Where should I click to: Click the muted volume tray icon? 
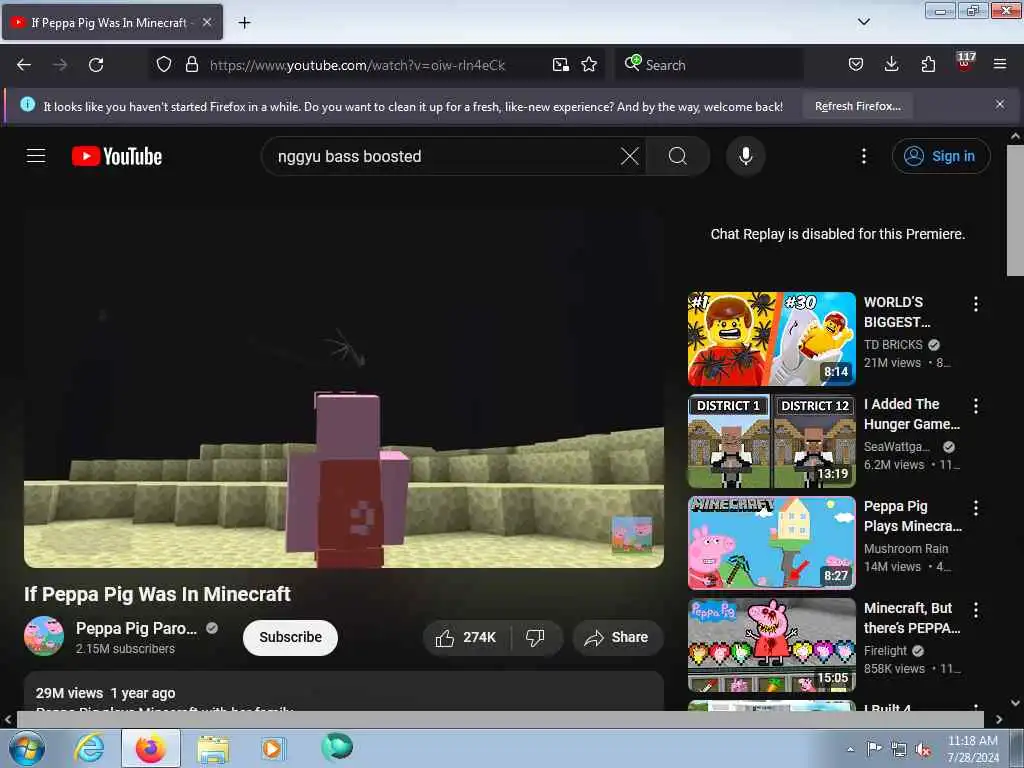point(923,750)
